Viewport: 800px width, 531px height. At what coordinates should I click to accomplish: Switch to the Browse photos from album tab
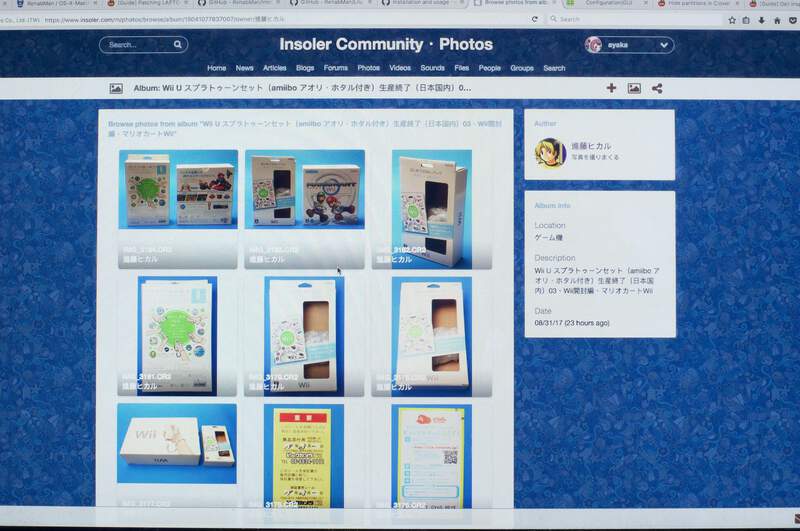[x=515, y=3]
